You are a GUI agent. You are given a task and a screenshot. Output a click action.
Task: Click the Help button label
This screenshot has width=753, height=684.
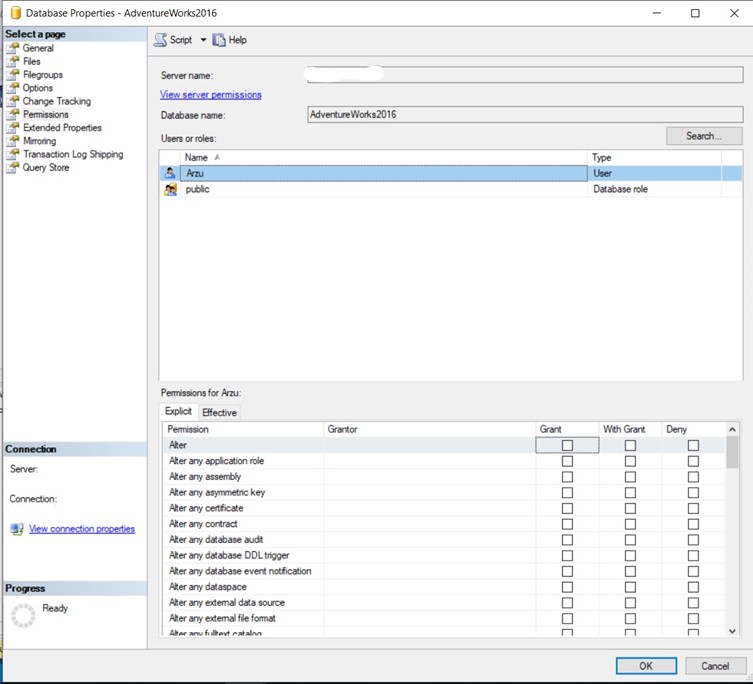[237, 40]
